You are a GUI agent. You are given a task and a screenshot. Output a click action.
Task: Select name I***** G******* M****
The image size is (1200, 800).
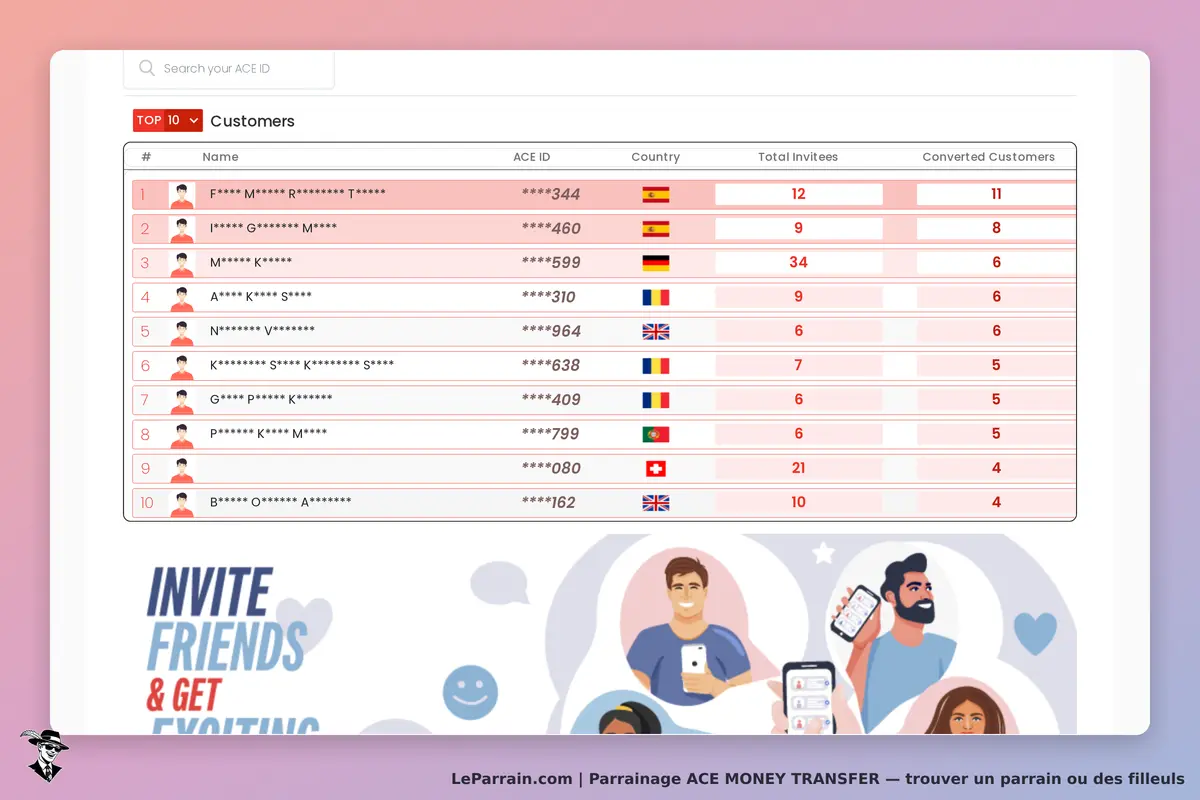(273, 228)
